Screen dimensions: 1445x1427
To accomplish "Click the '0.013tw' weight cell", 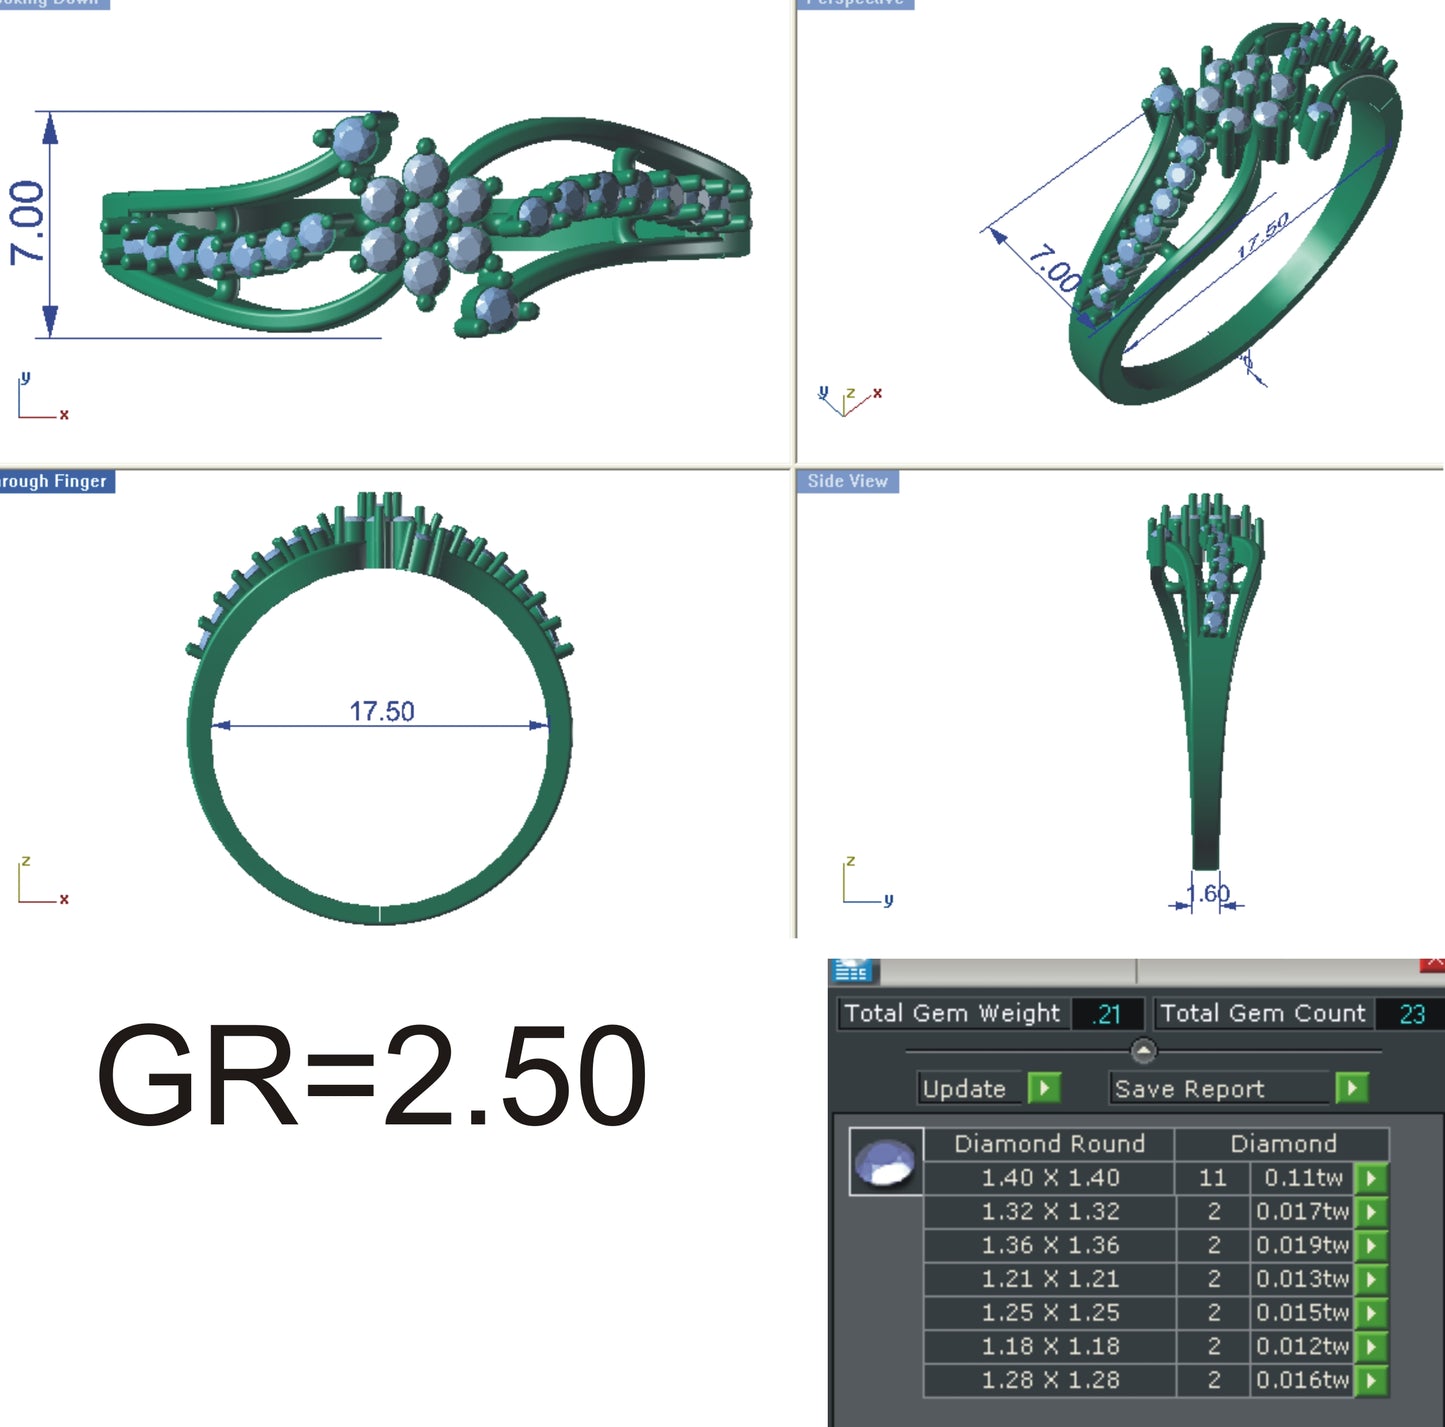I will tap(1302, 1279).
